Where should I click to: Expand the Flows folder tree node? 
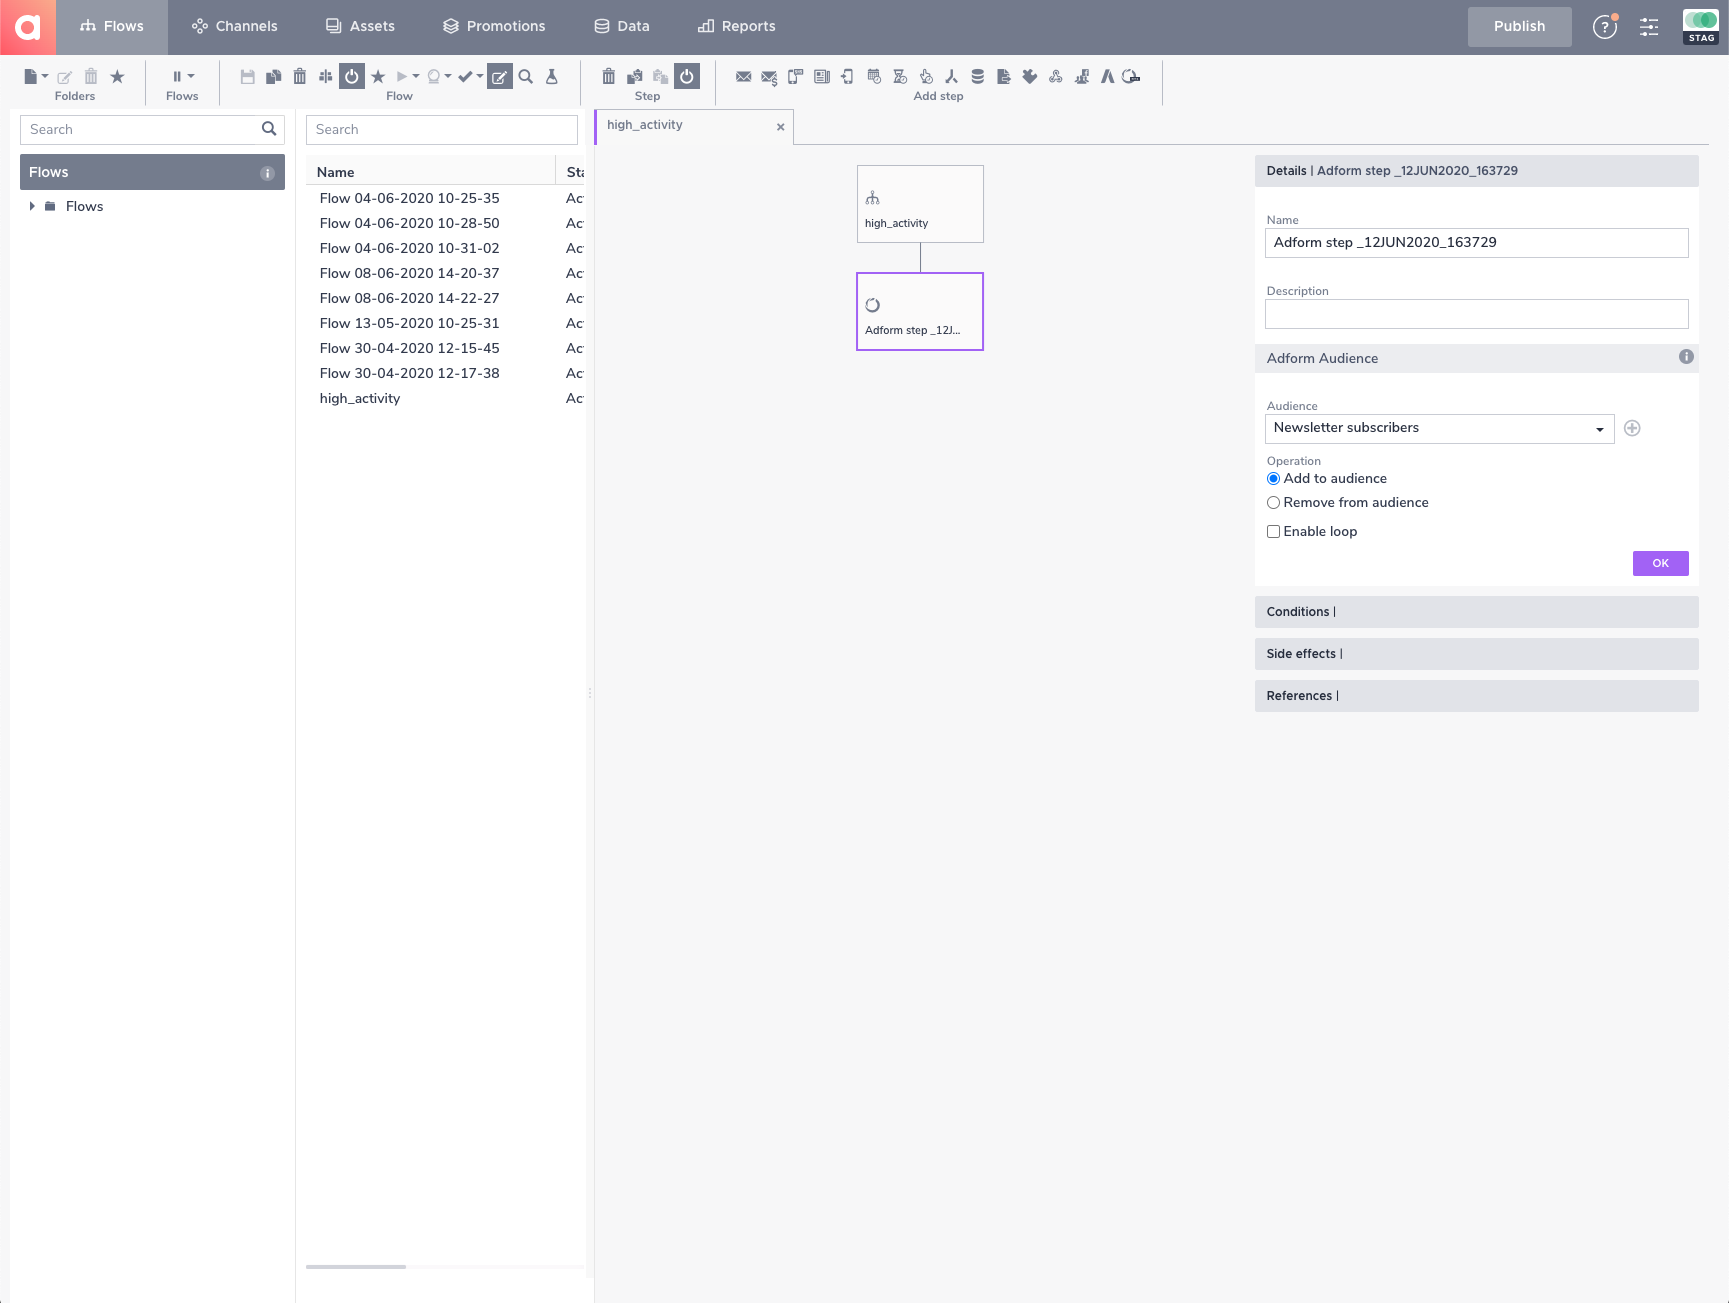32,206
